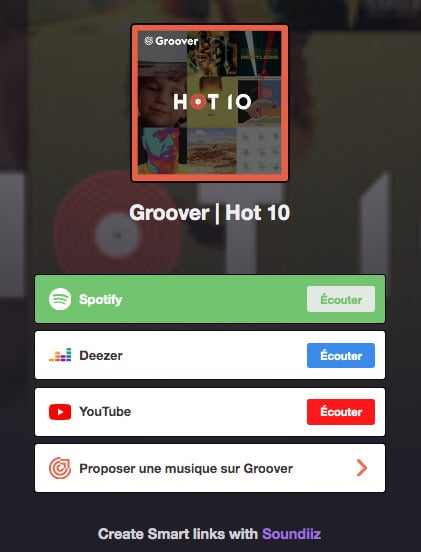Screen dimensions: 421x552
Task: Open the Soundiiz link in footer
Action: (291, 534)
